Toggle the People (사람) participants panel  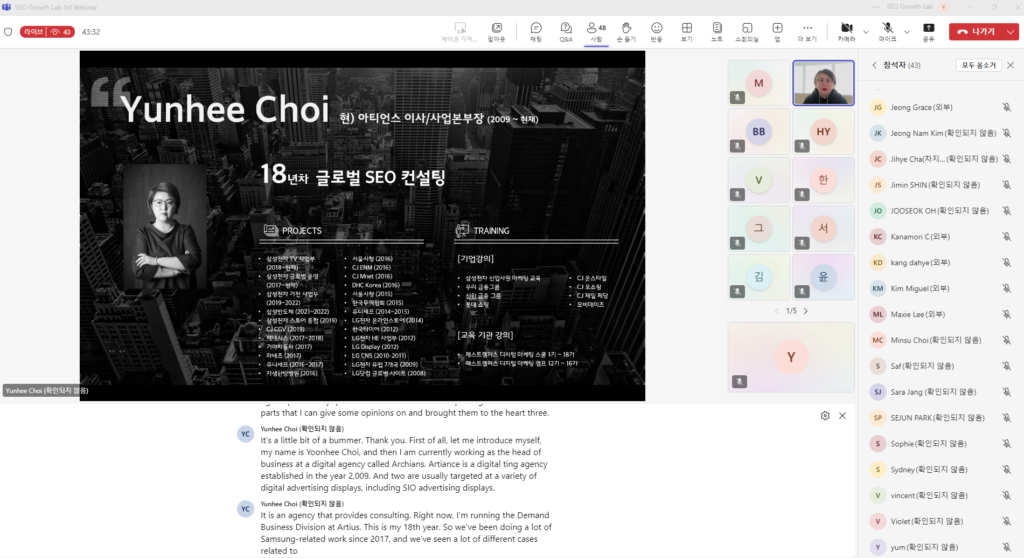[596, 31]
